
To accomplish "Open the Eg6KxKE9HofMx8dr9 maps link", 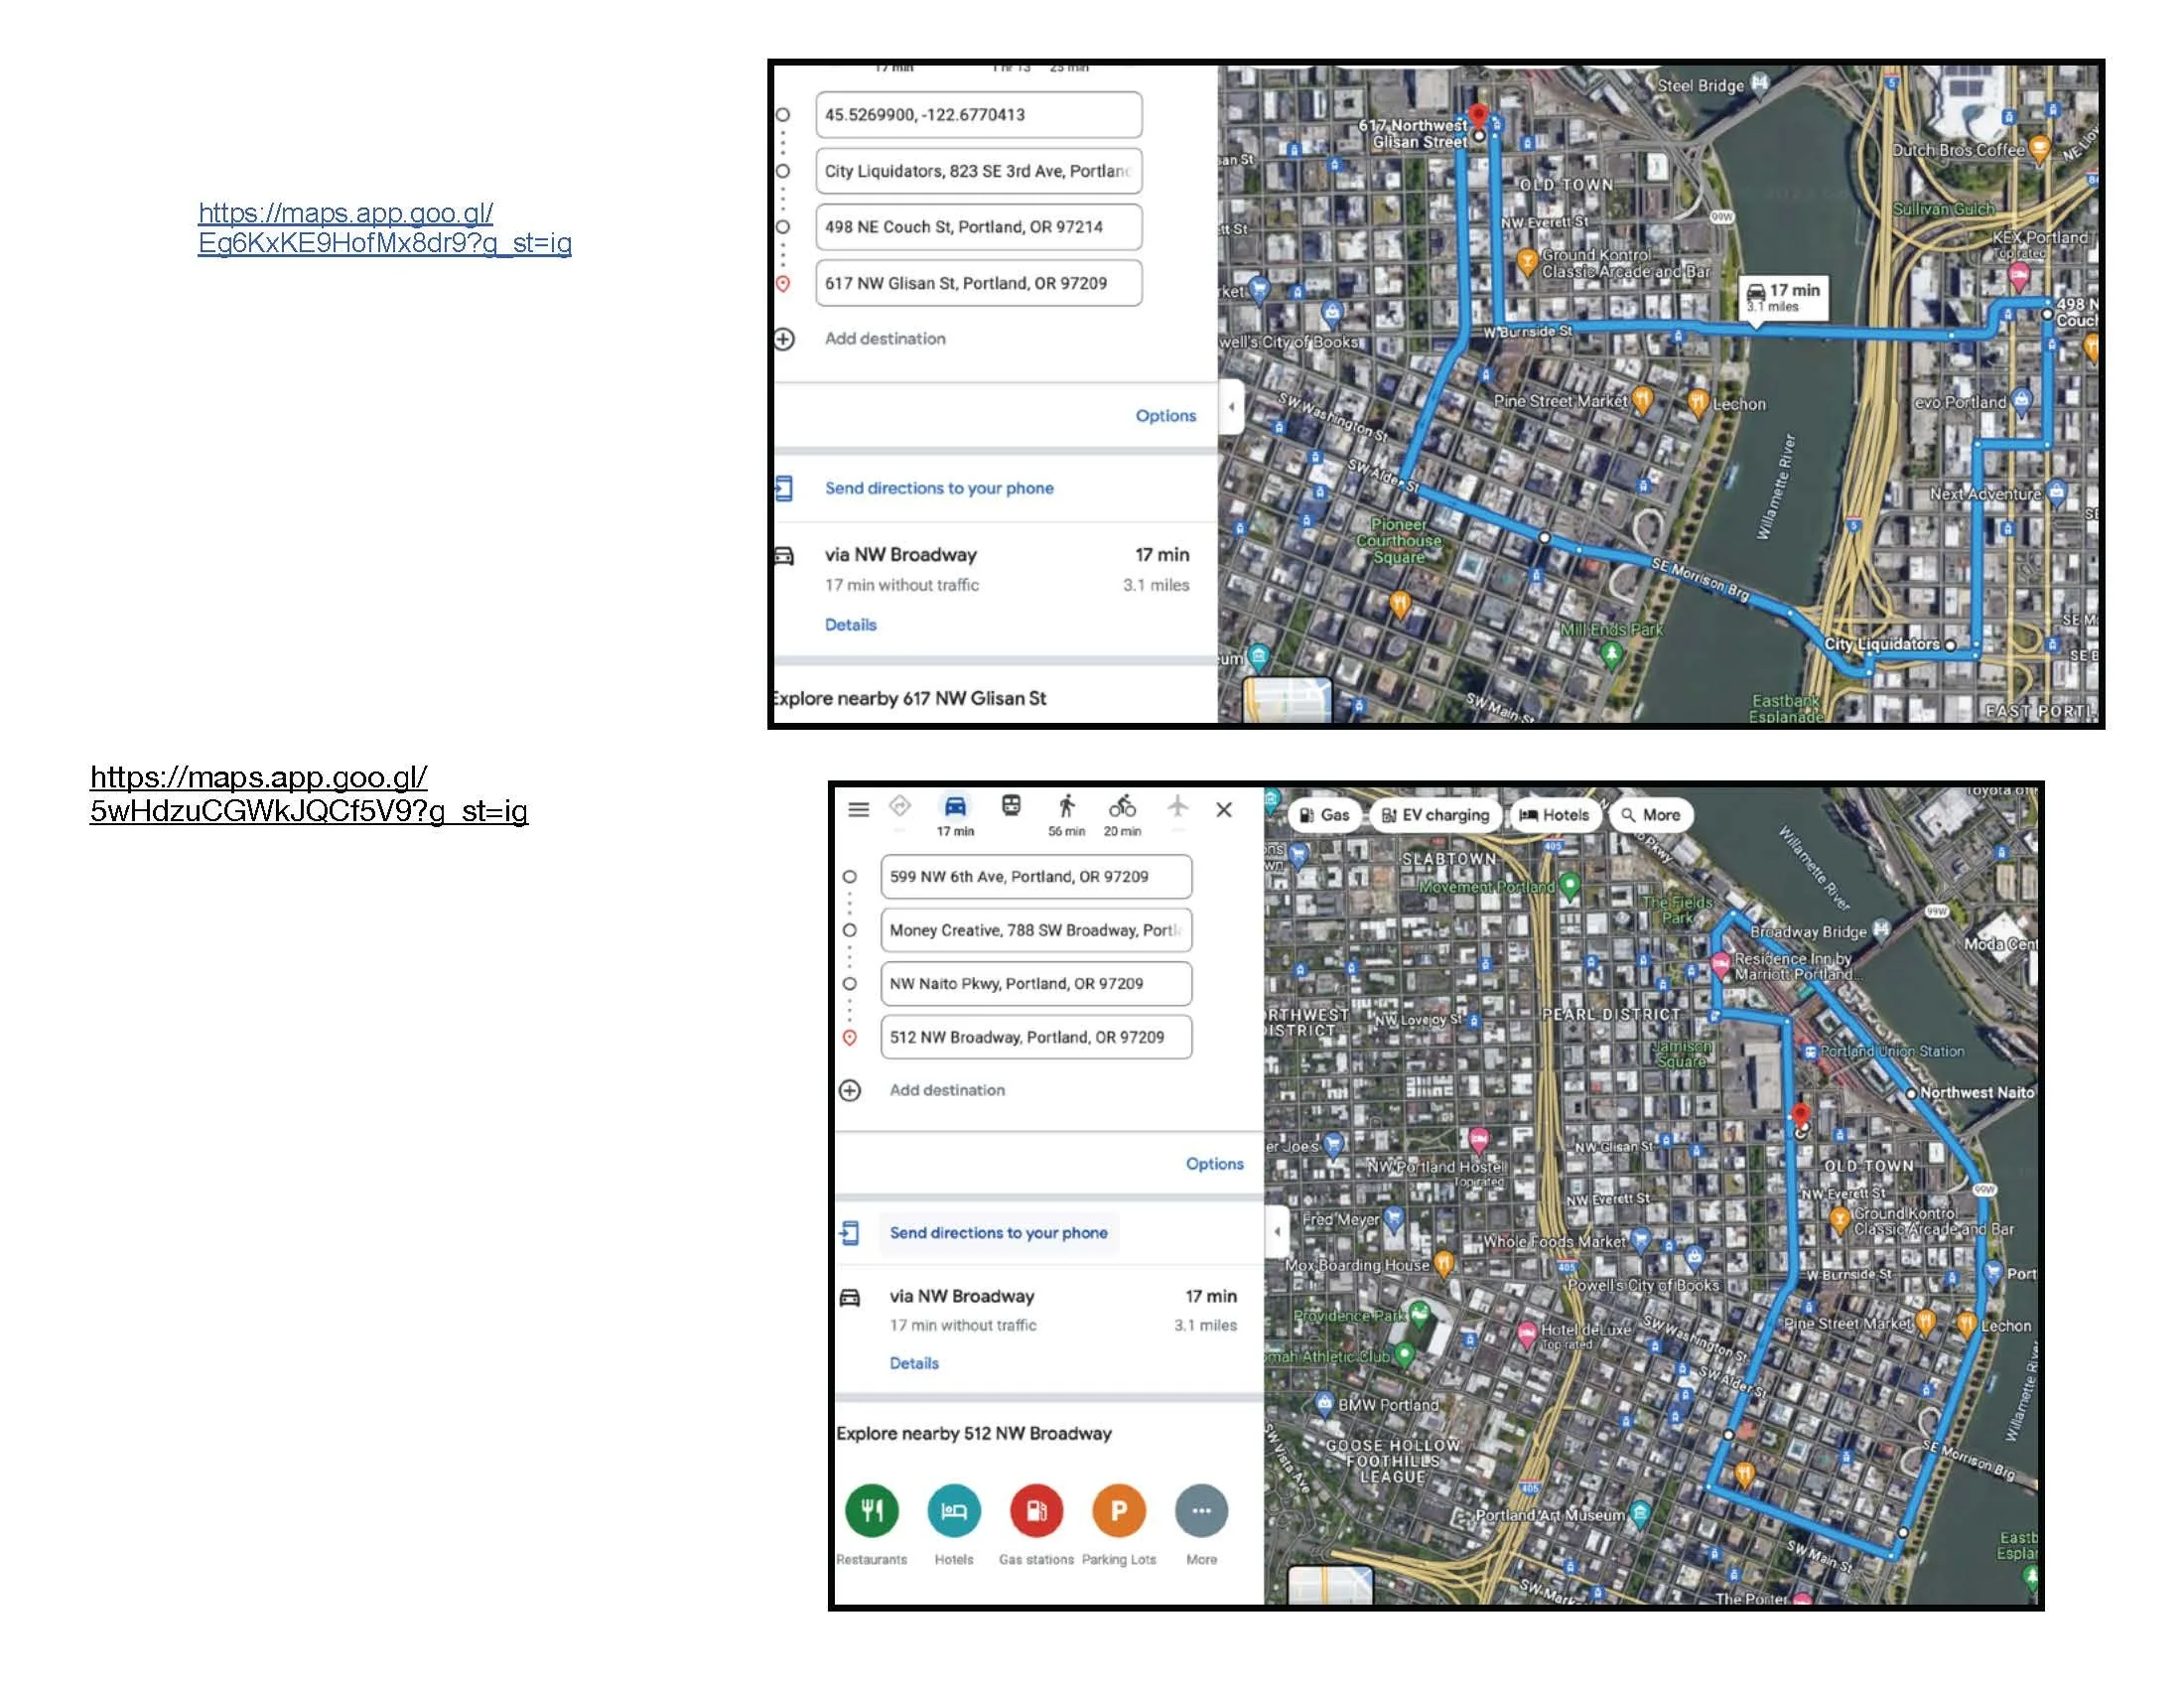I will tap(385, 228).
